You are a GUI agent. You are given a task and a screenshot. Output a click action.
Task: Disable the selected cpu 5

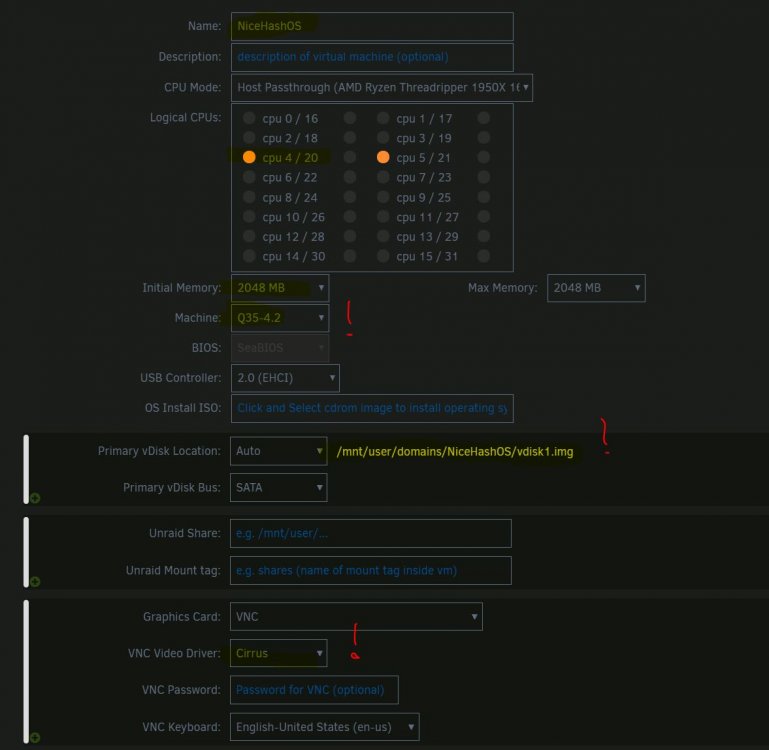[x=383, y=157]
